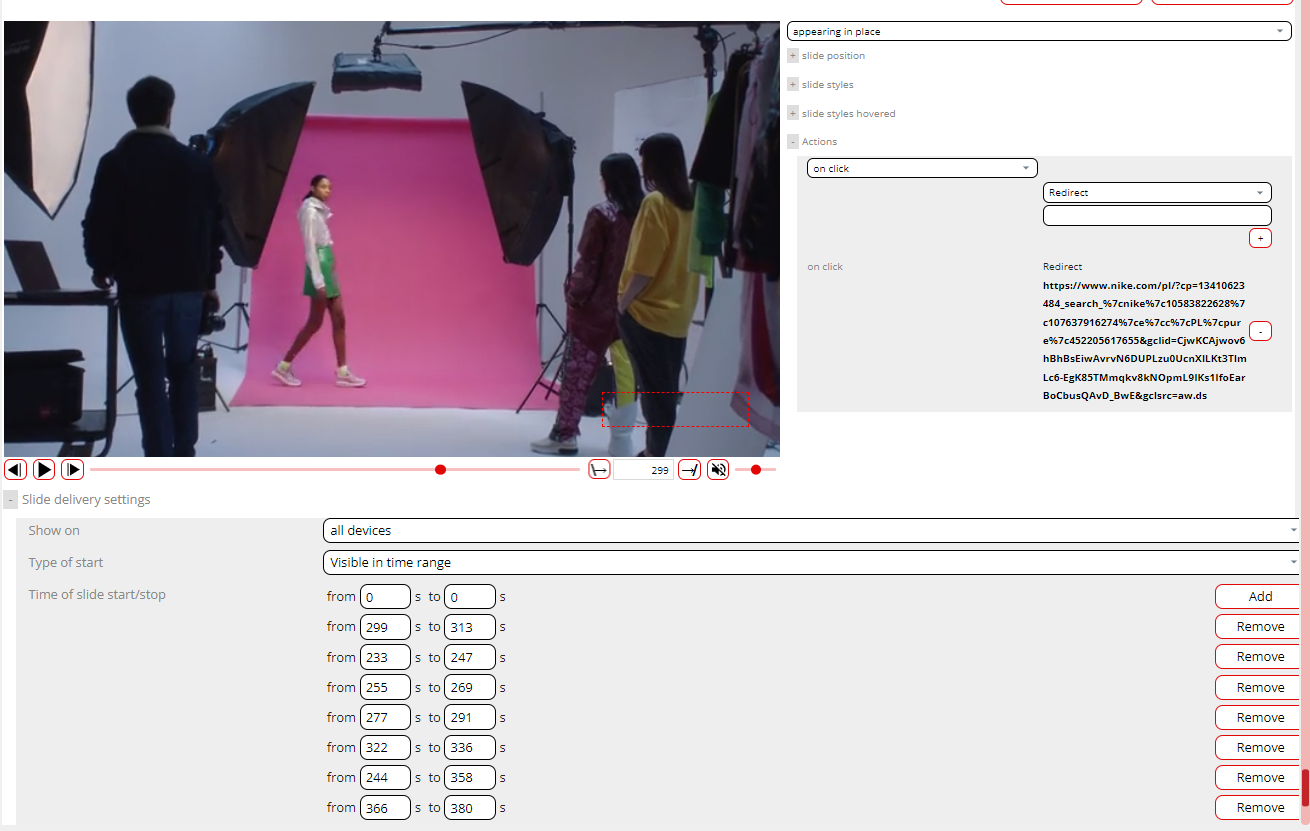
Task: Play the video preview
Action: (x=44, y=470)
